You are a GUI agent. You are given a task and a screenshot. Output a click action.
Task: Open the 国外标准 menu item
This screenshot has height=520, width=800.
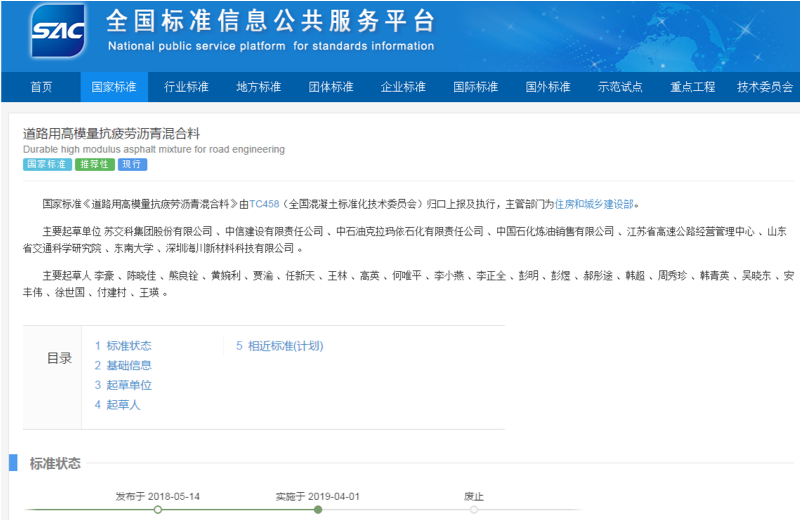548,87
